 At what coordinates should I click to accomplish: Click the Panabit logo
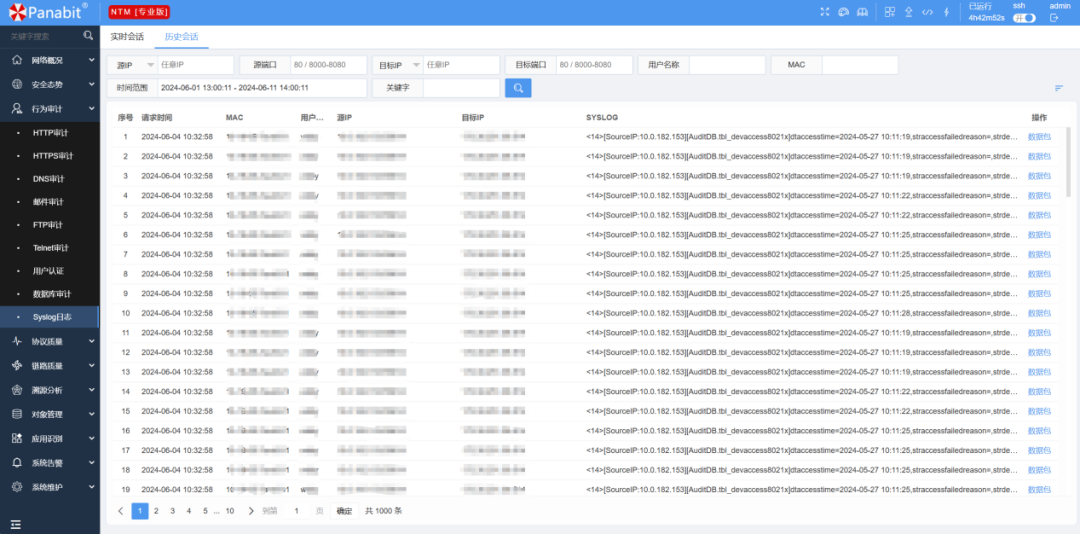pos(48,12)
